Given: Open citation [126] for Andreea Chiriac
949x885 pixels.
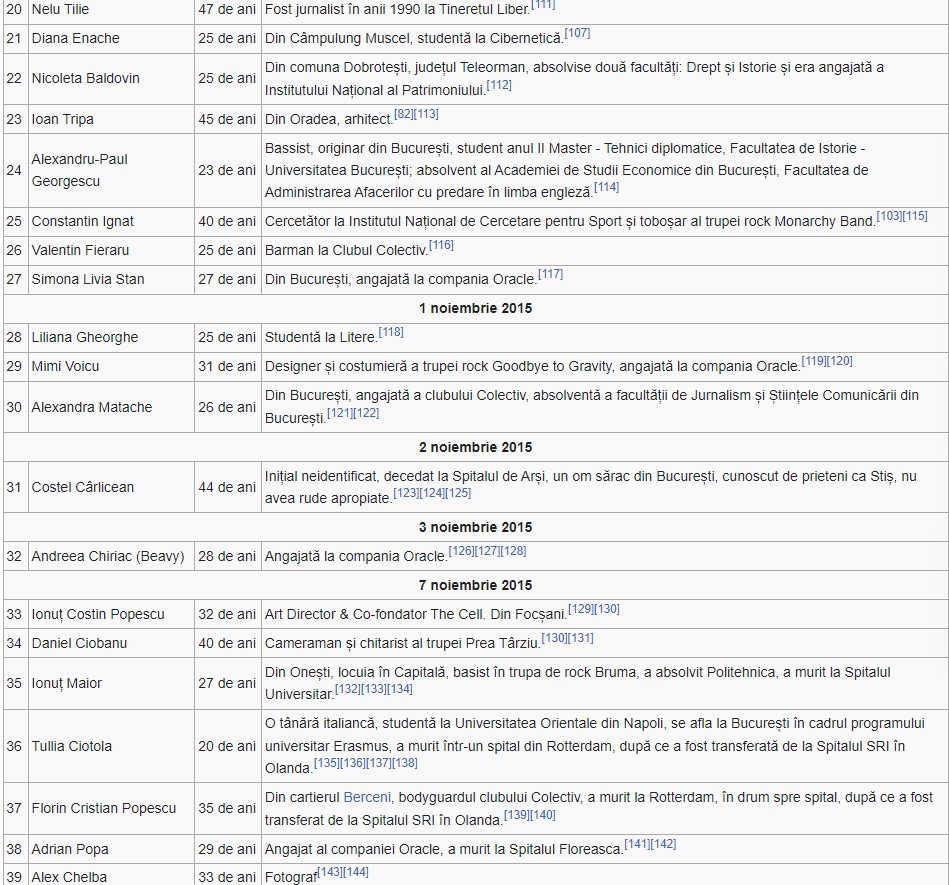Looking at the screenshot, I should click(461, 551).
